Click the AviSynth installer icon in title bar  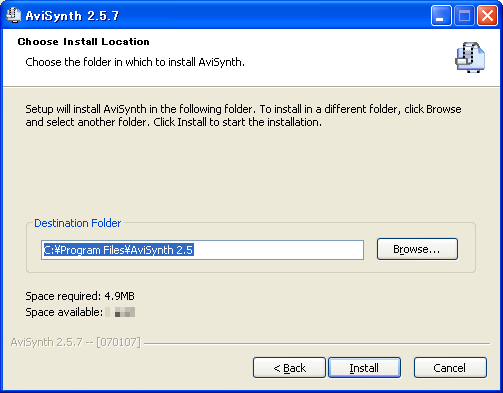coord(13,15)
